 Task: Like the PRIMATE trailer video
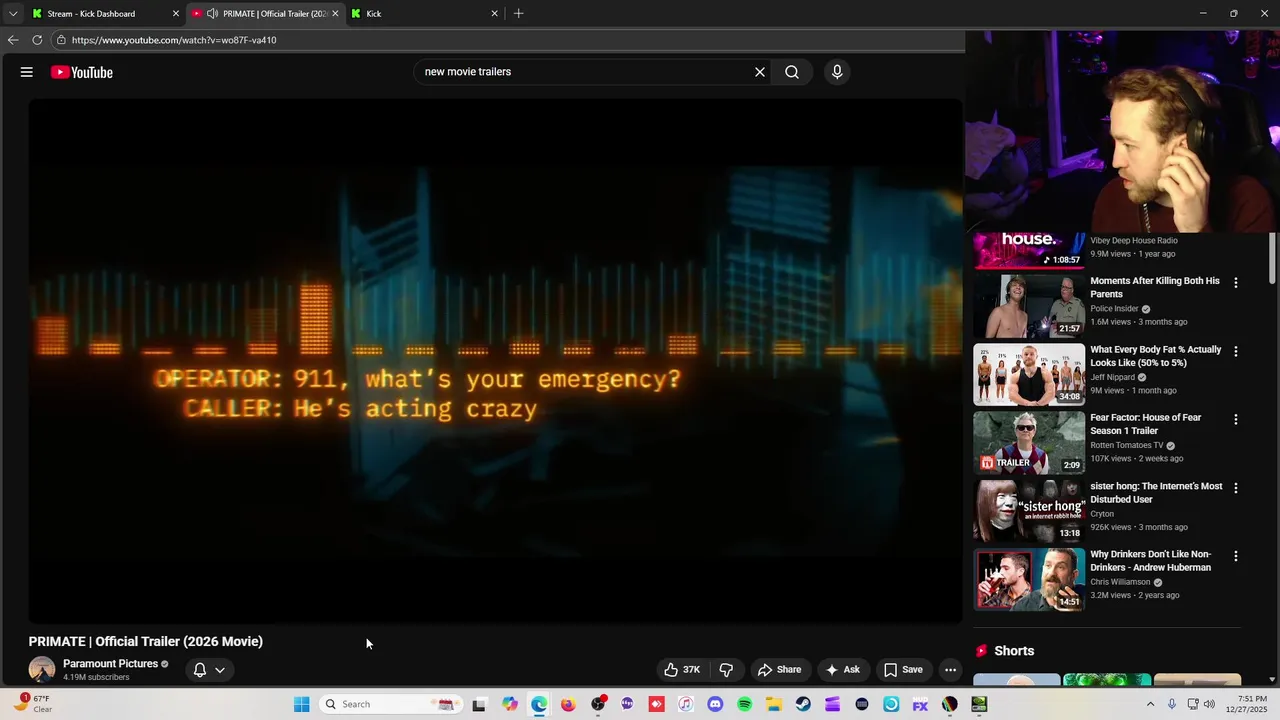tap(682, 670)
